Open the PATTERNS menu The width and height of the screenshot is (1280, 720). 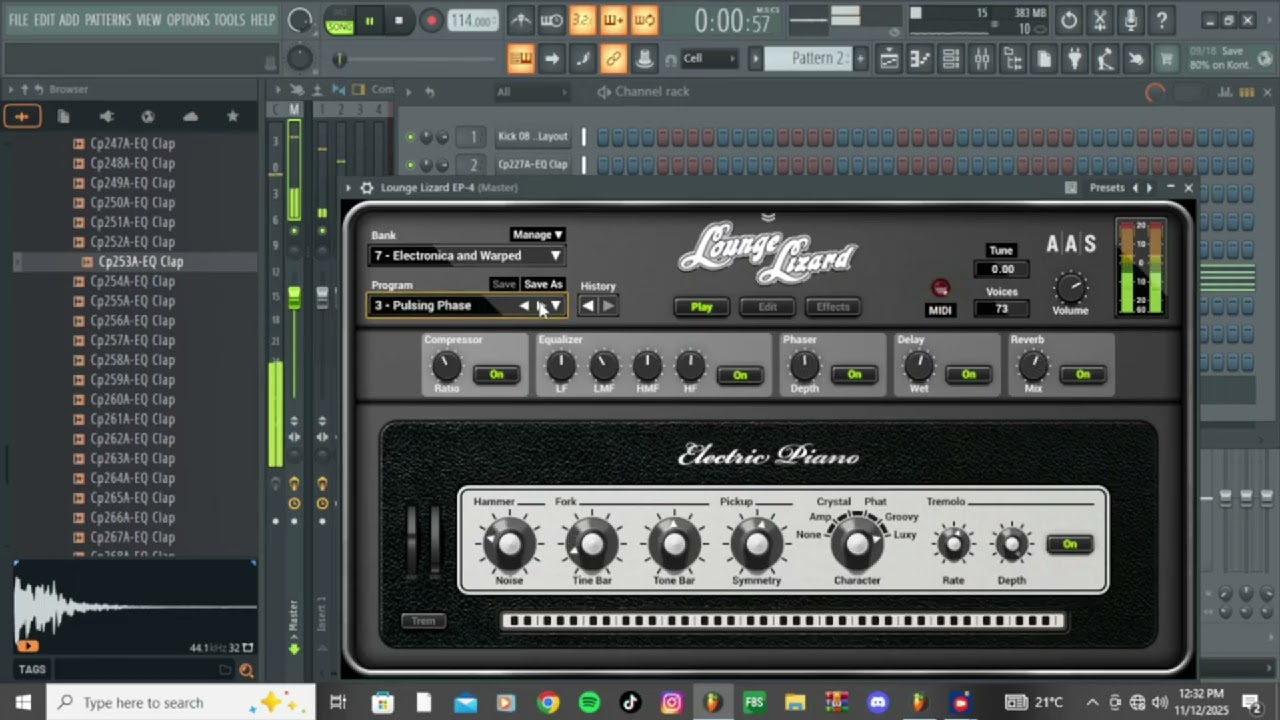point(108,20)
